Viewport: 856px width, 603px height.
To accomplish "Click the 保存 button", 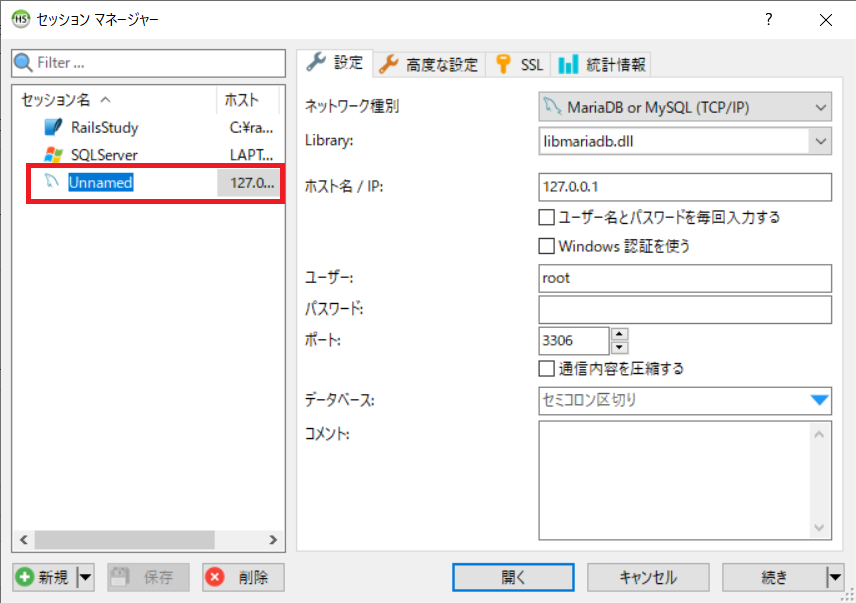I will (x=148, y=577).
